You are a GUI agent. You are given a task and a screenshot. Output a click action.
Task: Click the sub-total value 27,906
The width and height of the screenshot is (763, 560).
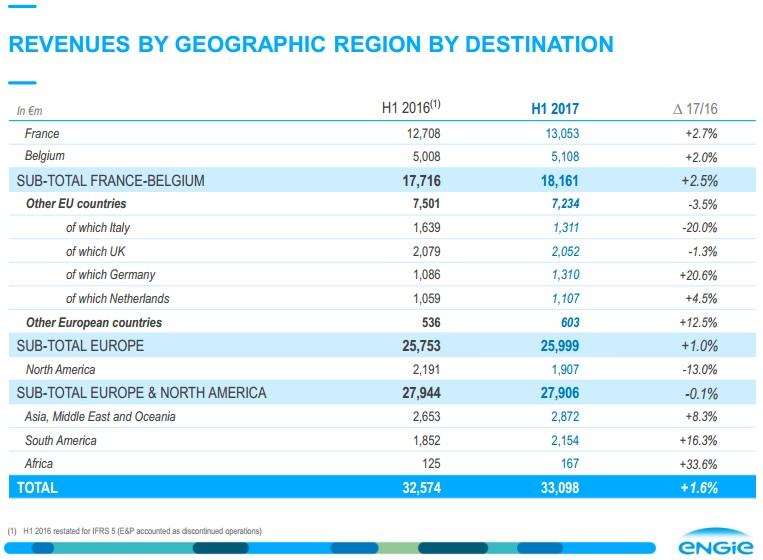(560, 393)
